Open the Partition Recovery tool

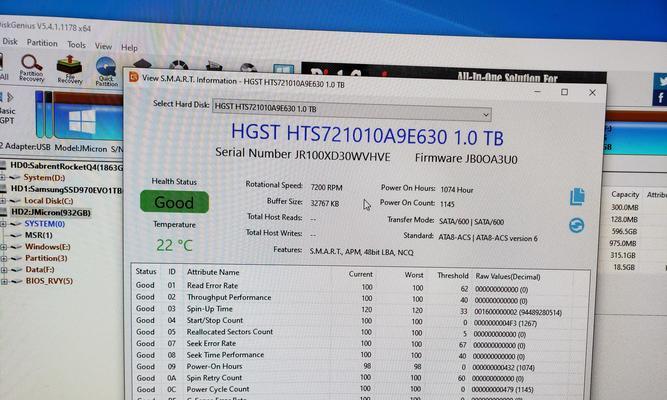pyautogui.click(x=32, y=68)
